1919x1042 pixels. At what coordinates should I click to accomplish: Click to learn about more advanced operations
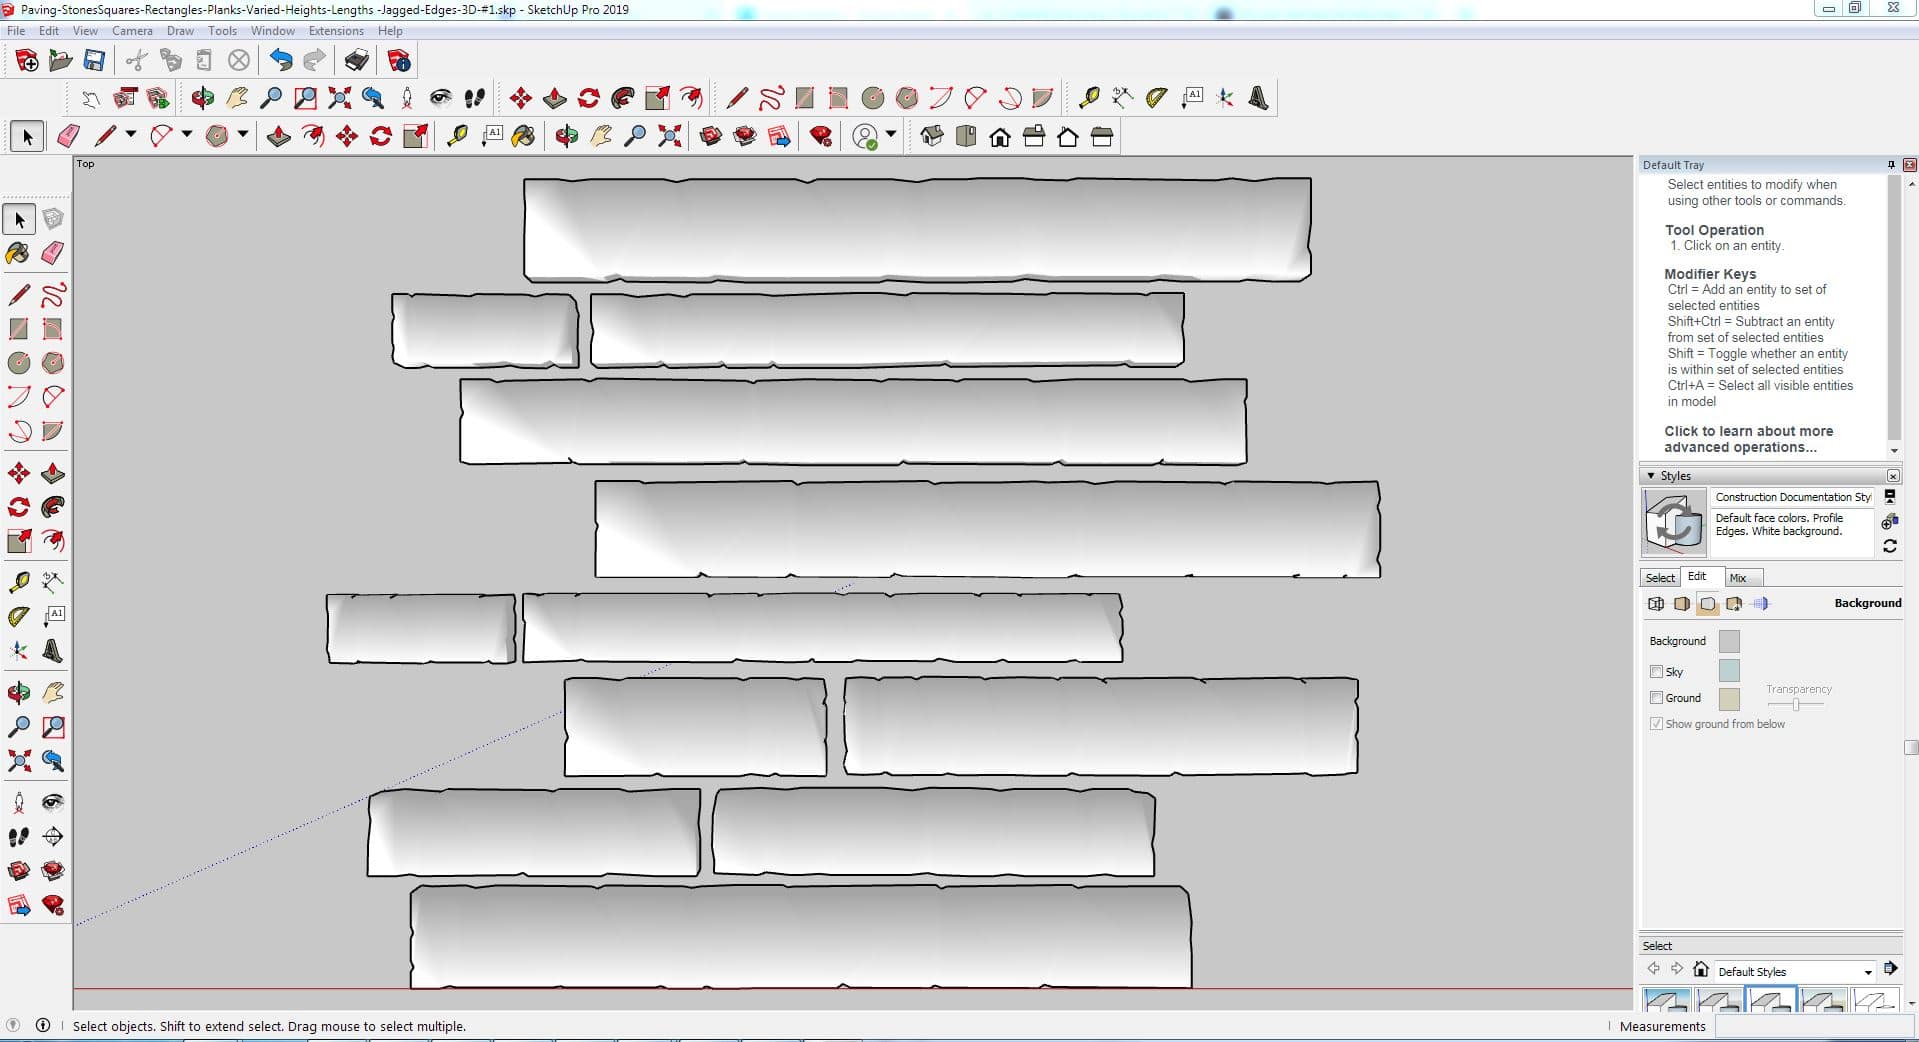click(1748, 439)
